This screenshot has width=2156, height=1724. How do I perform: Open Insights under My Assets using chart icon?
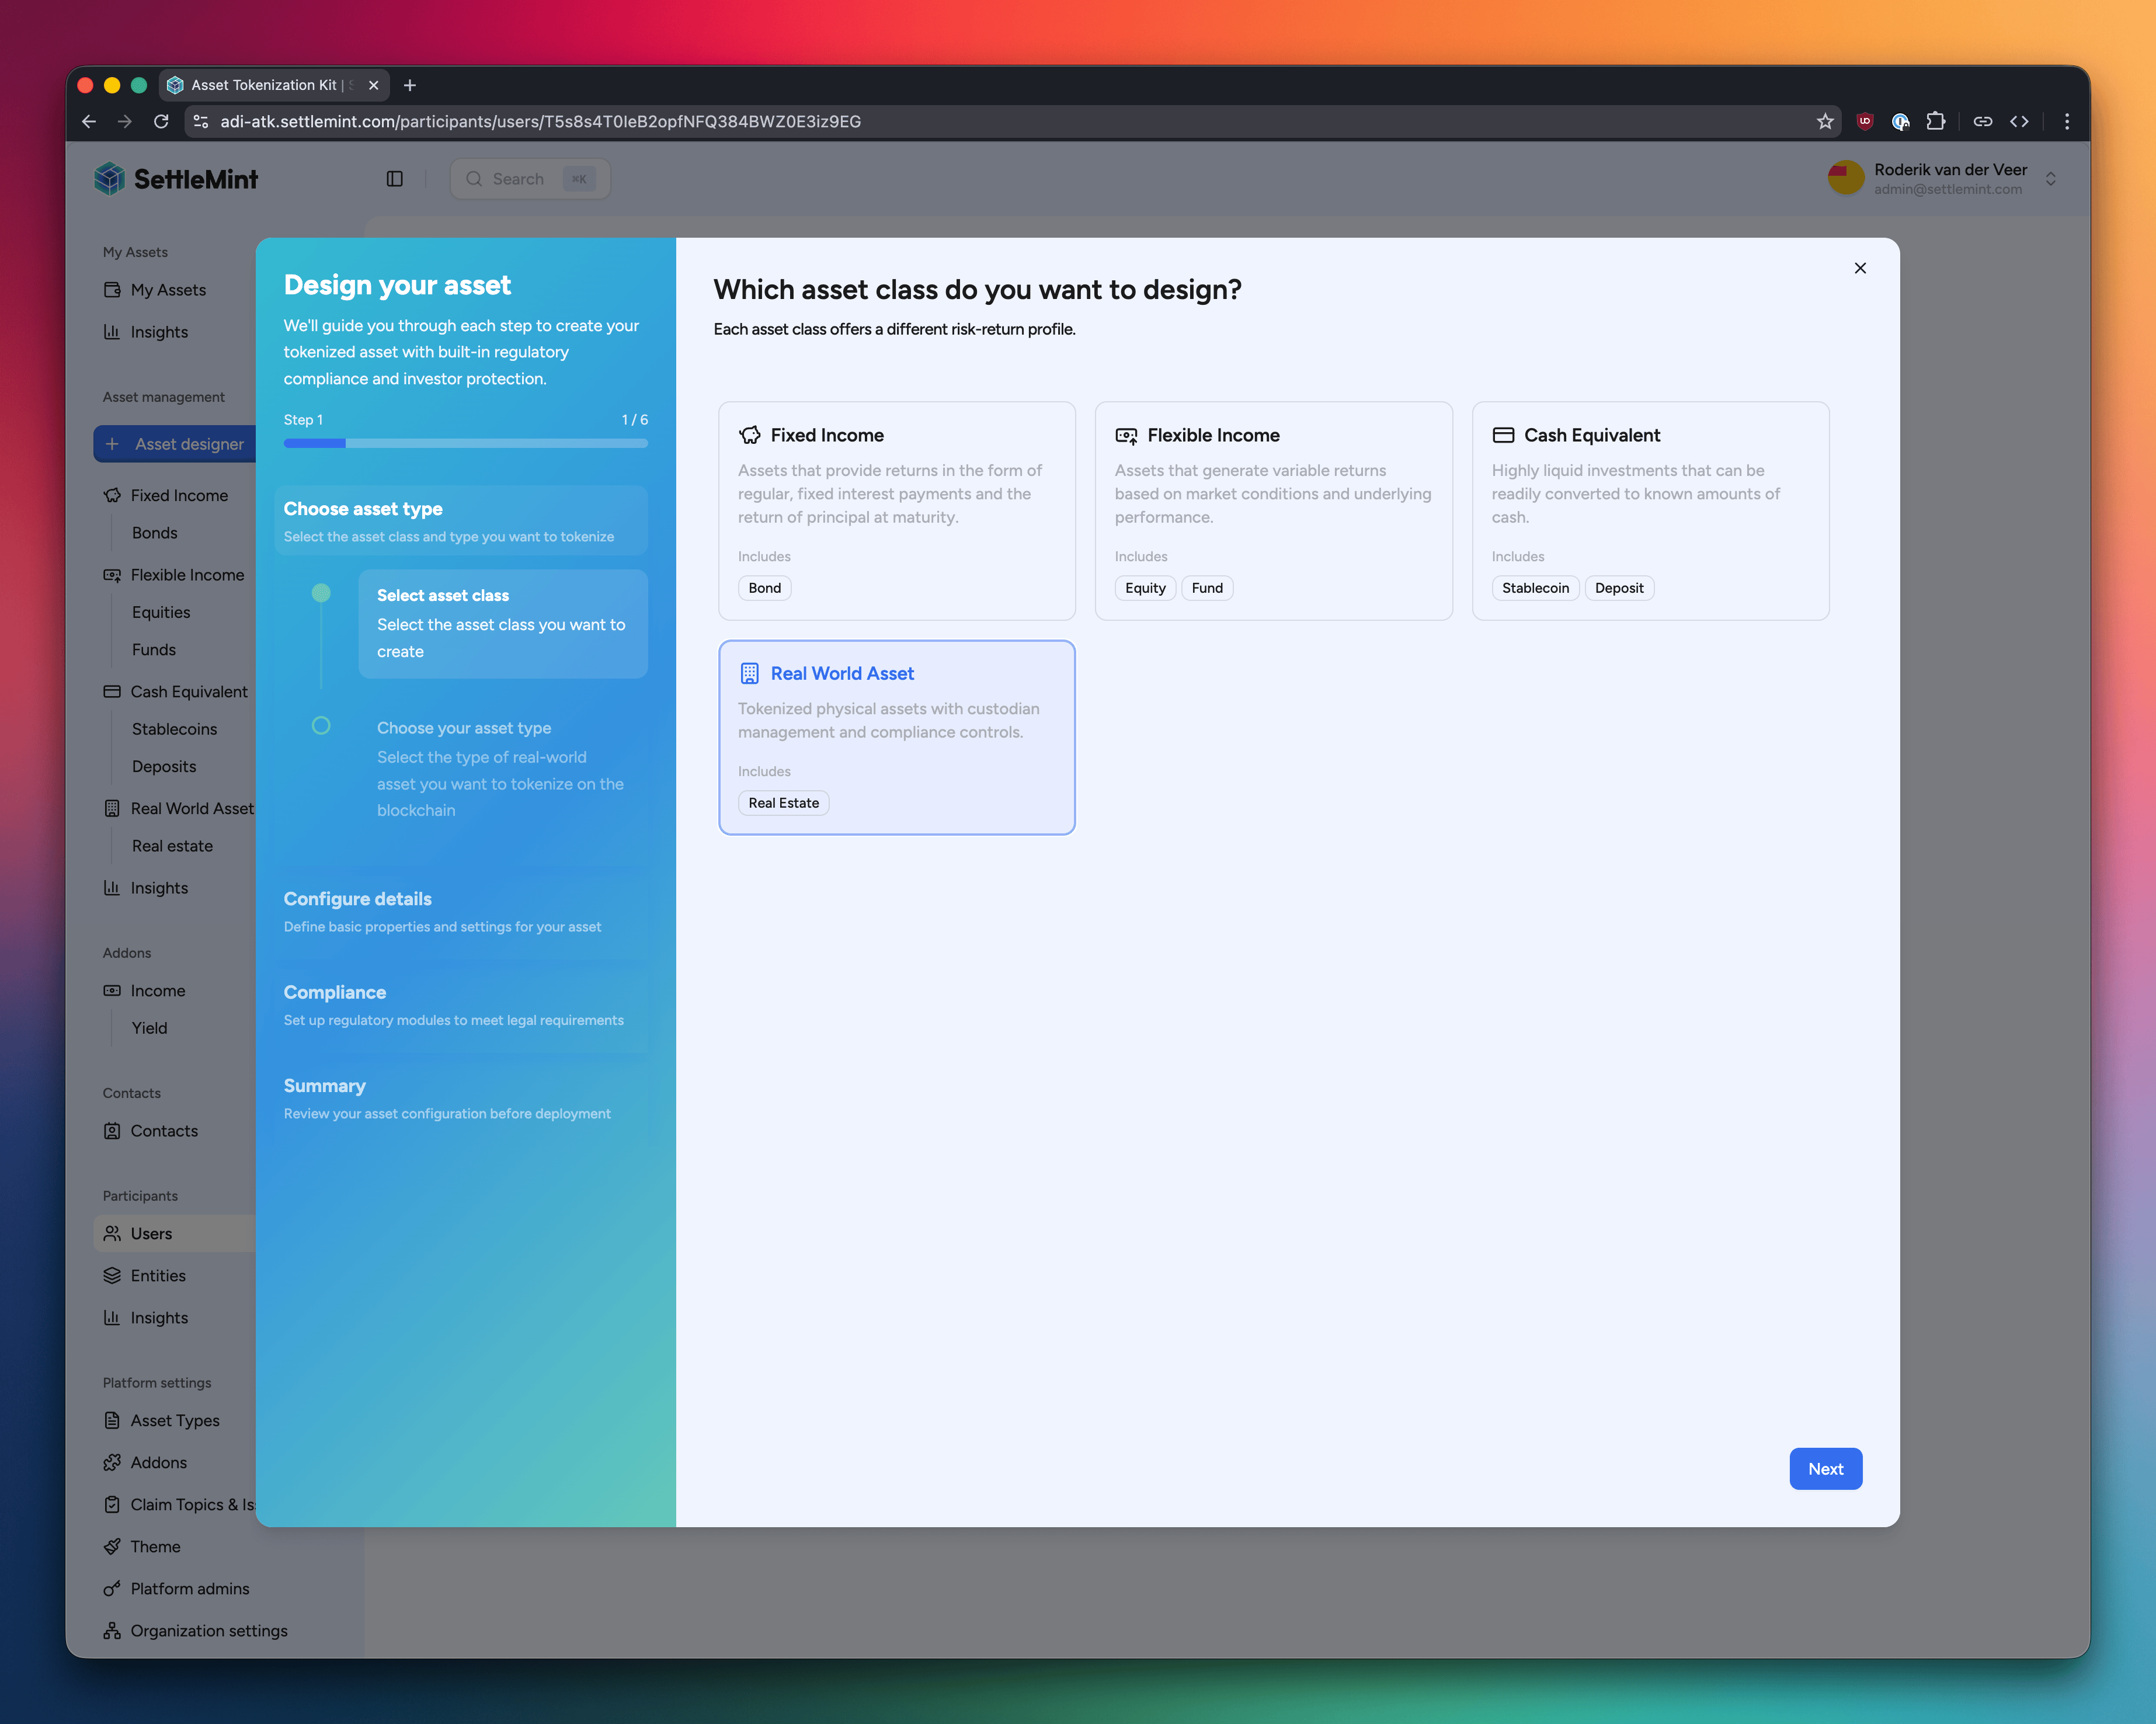(113, 331)
